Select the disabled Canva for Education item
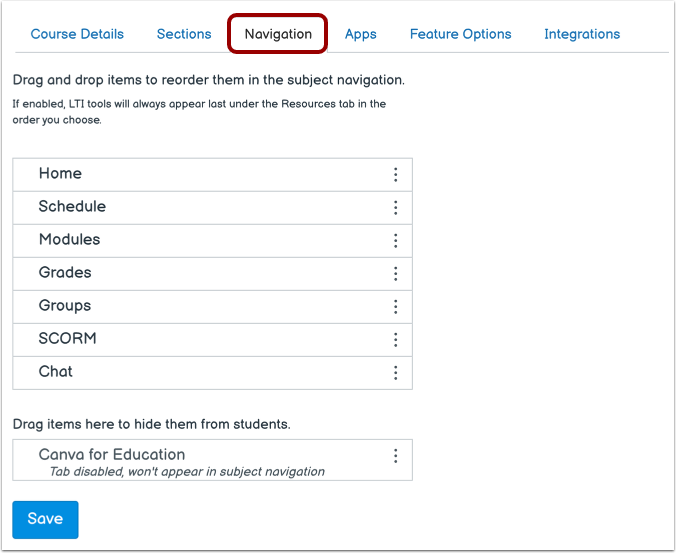The image size is (676, 553). pyautogui.click(x=111, y=455)
